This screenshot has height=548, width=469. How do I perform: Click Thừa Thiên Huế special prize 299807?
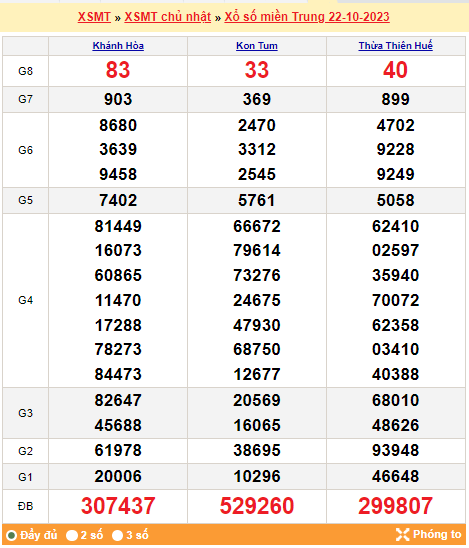pos(396,506)
